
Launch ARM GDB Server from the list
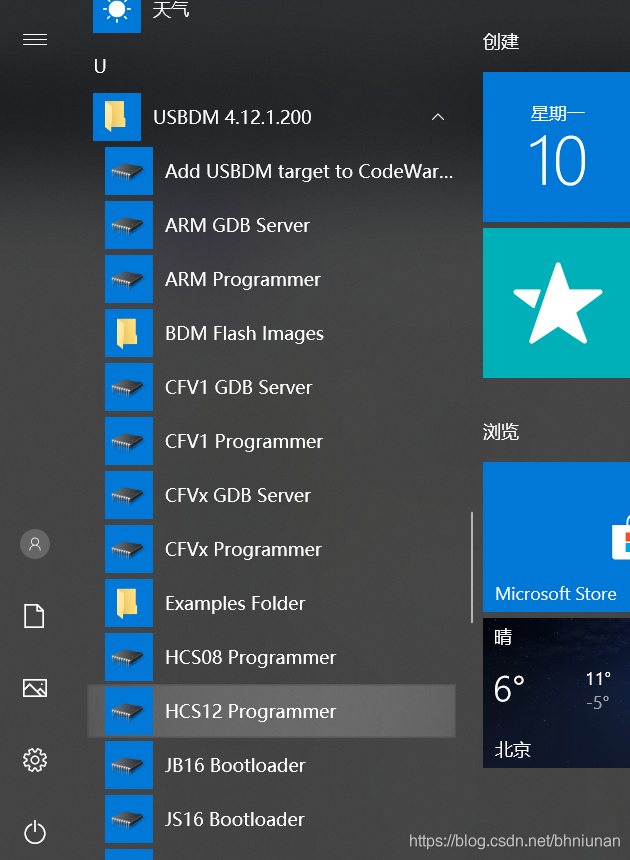237,225
